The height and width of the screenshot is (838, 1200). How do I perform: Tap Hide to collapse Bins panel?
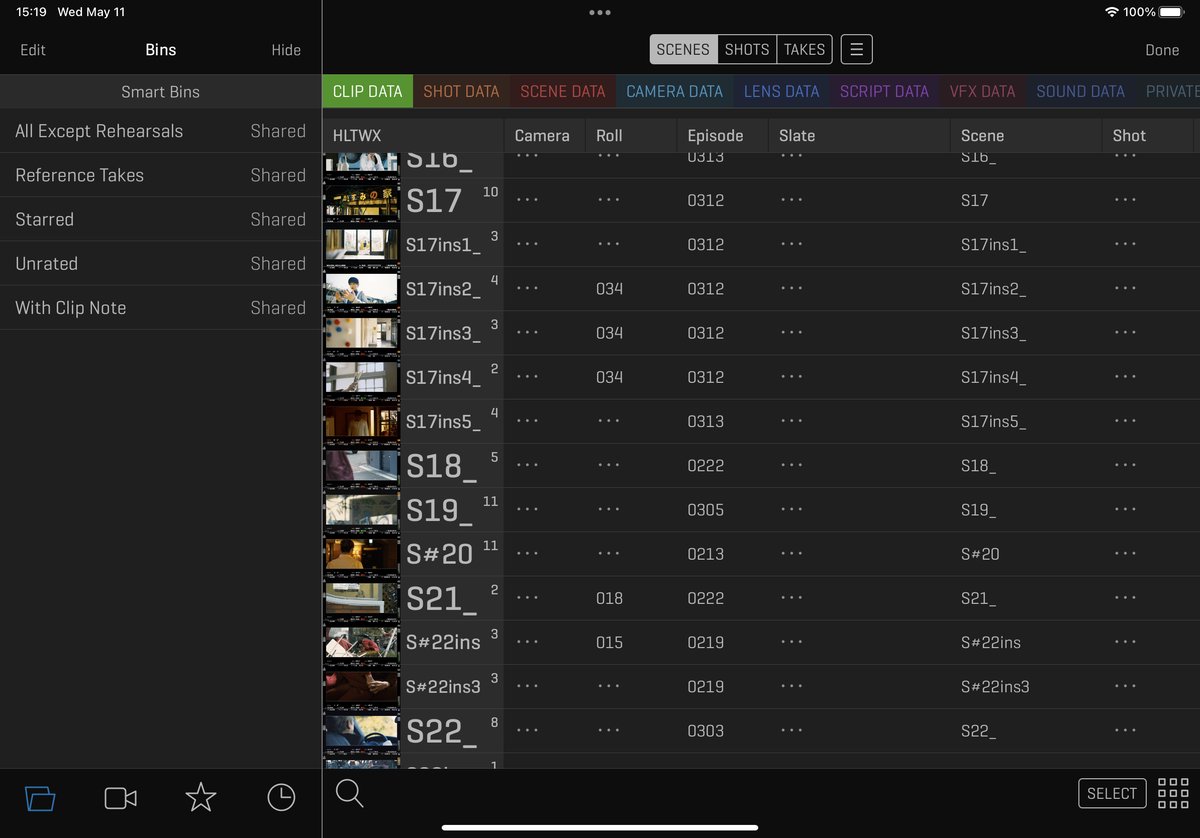[x=286, y=50]
